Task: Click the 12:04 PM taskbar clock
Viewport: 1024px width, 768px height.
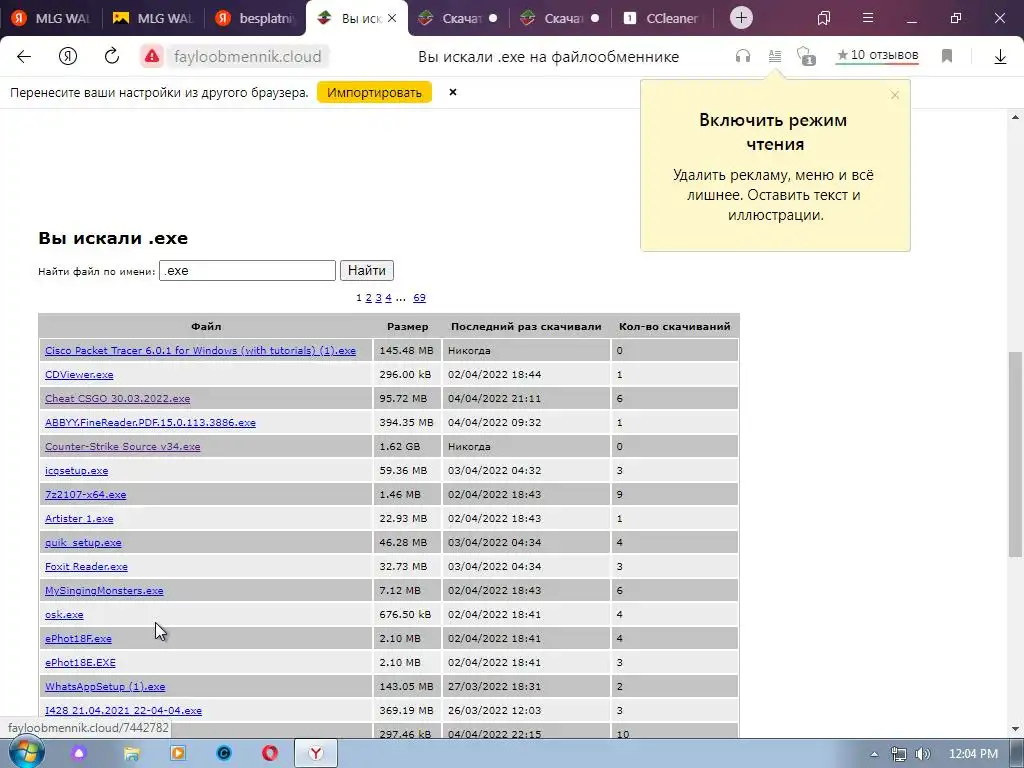Action: (x=973, y=754)
